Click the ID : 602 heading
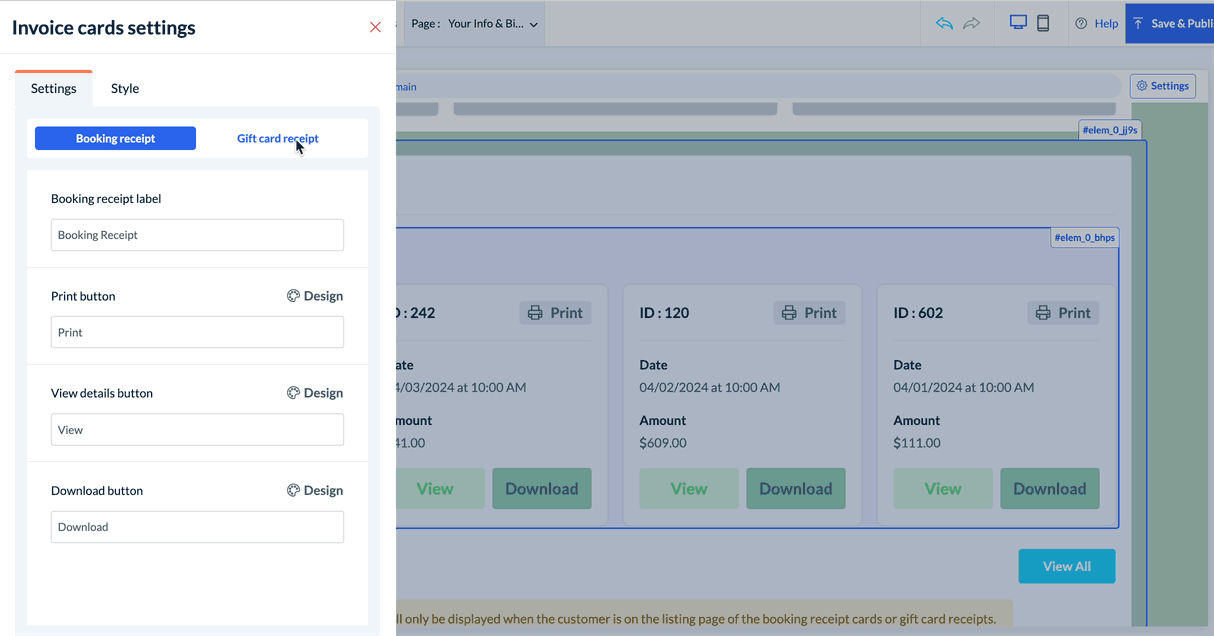The height and width of the screenshot is (636, 1214). click(x=918, y=313)
